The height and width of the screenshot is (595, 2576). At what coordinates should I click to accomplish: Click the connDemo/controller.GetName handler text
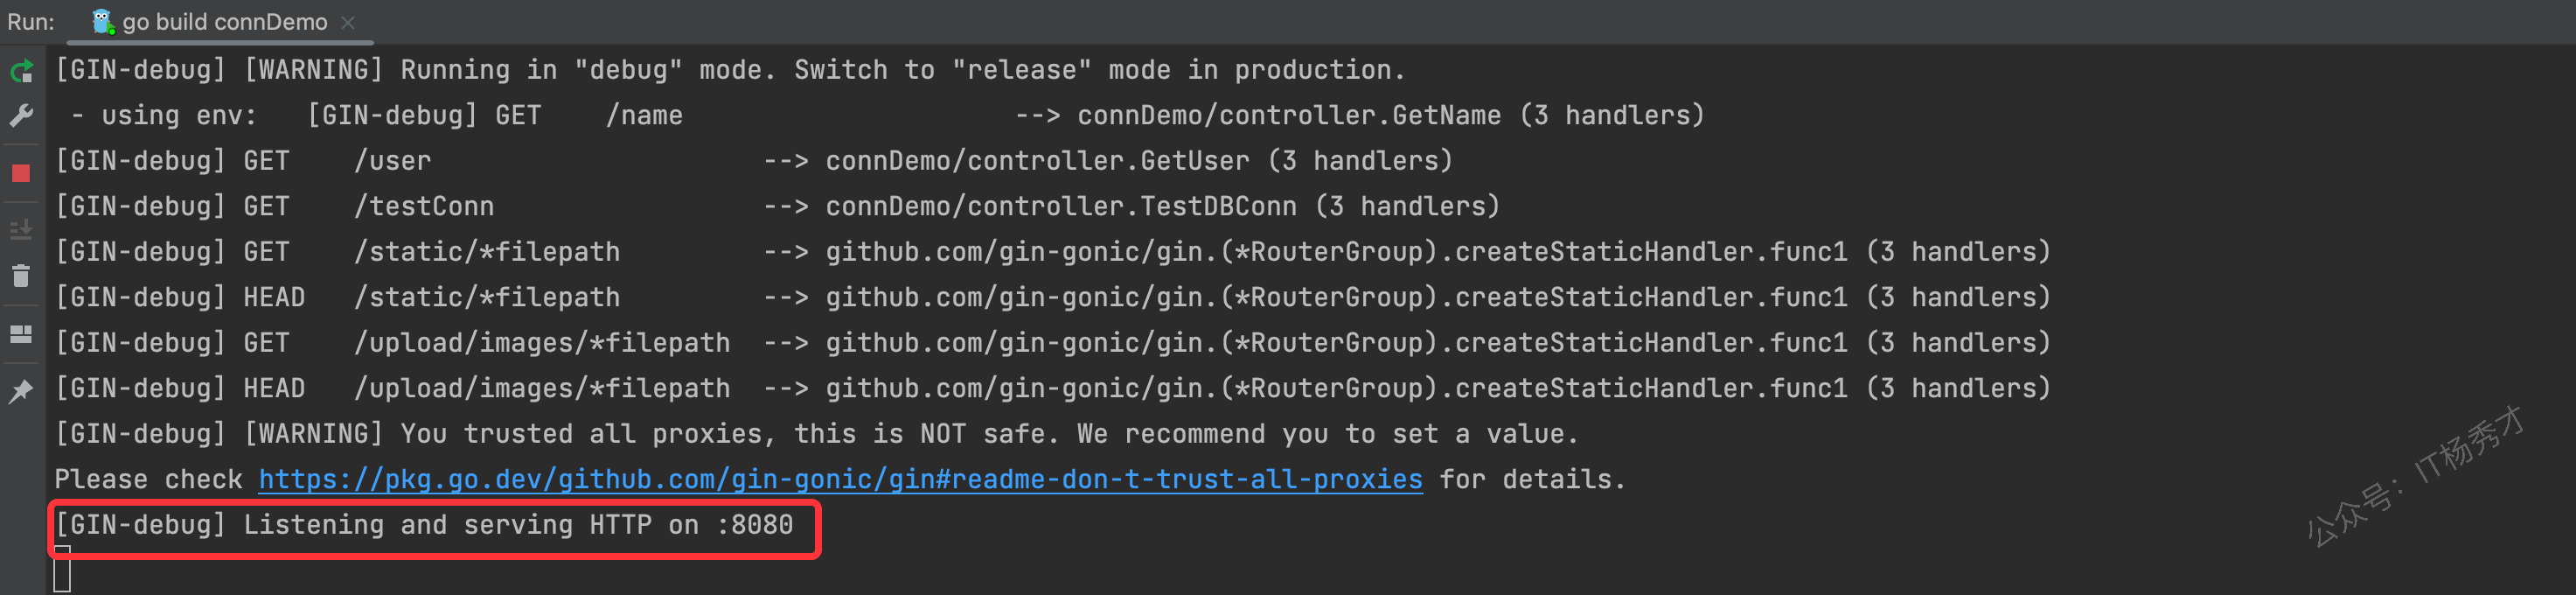[x=1289, y=116]
